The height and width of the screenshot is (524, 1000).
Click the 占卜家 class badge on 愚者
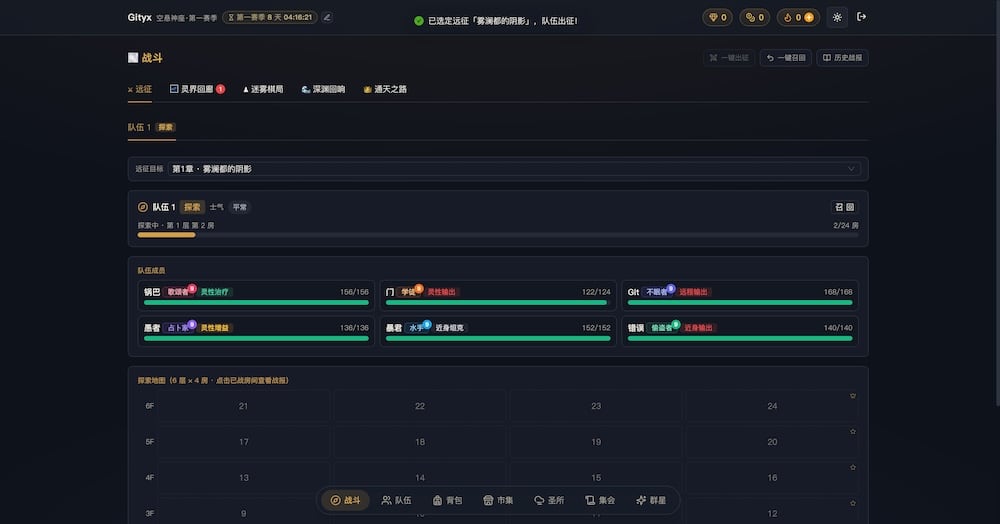[179, 328]
